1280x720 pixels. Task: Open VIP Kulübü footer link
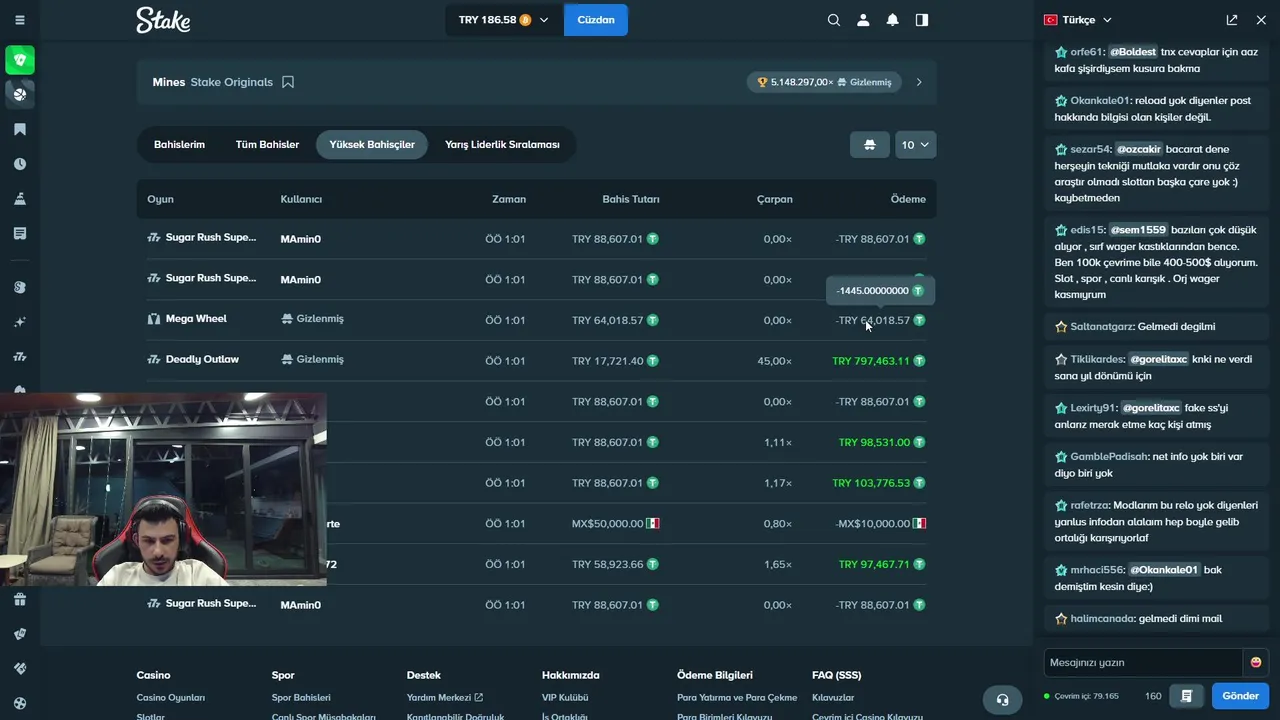tap(565, 697)
